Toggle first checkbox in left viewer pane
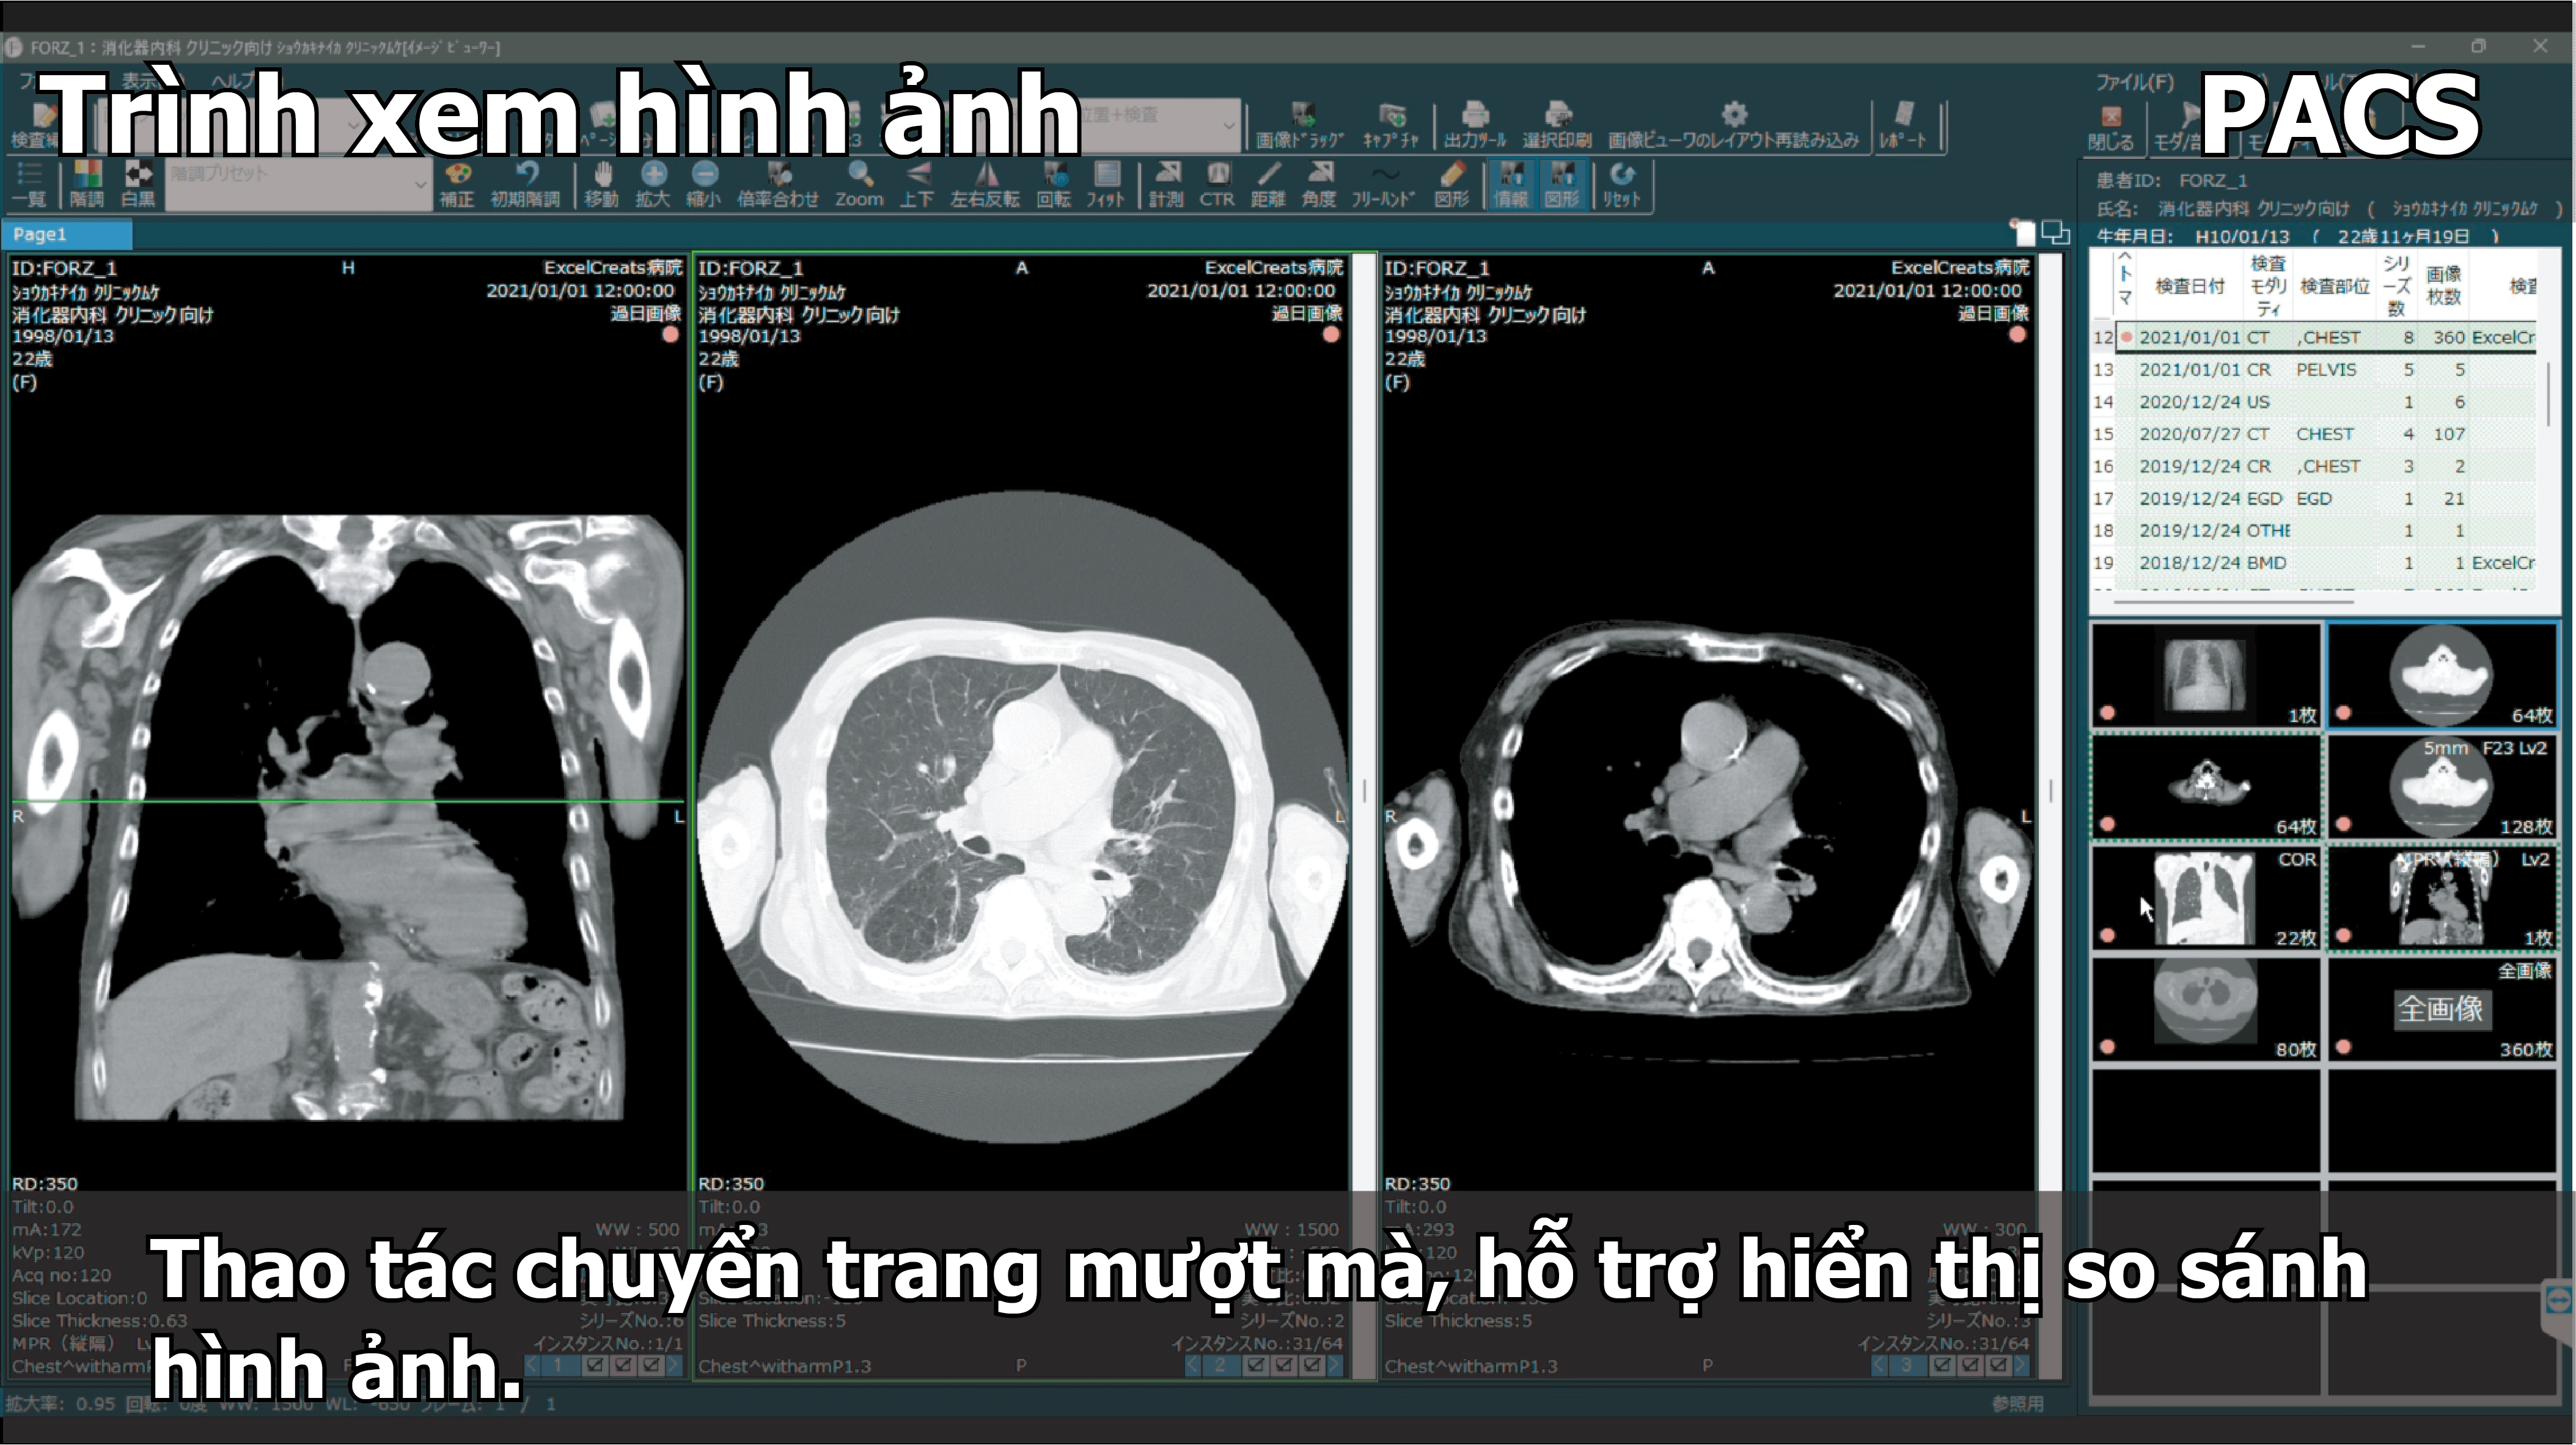This screenshot has height=1445, width=2576. click(596, 1365)
